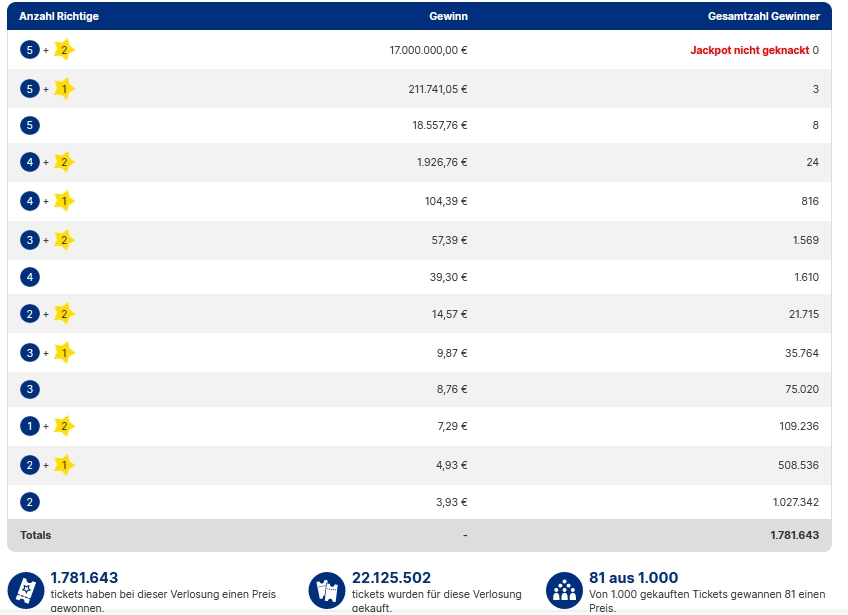Select the 18.557,76 € prize amount
The width and height of the screenshot is (848, 615).
(x=440, y=125)
